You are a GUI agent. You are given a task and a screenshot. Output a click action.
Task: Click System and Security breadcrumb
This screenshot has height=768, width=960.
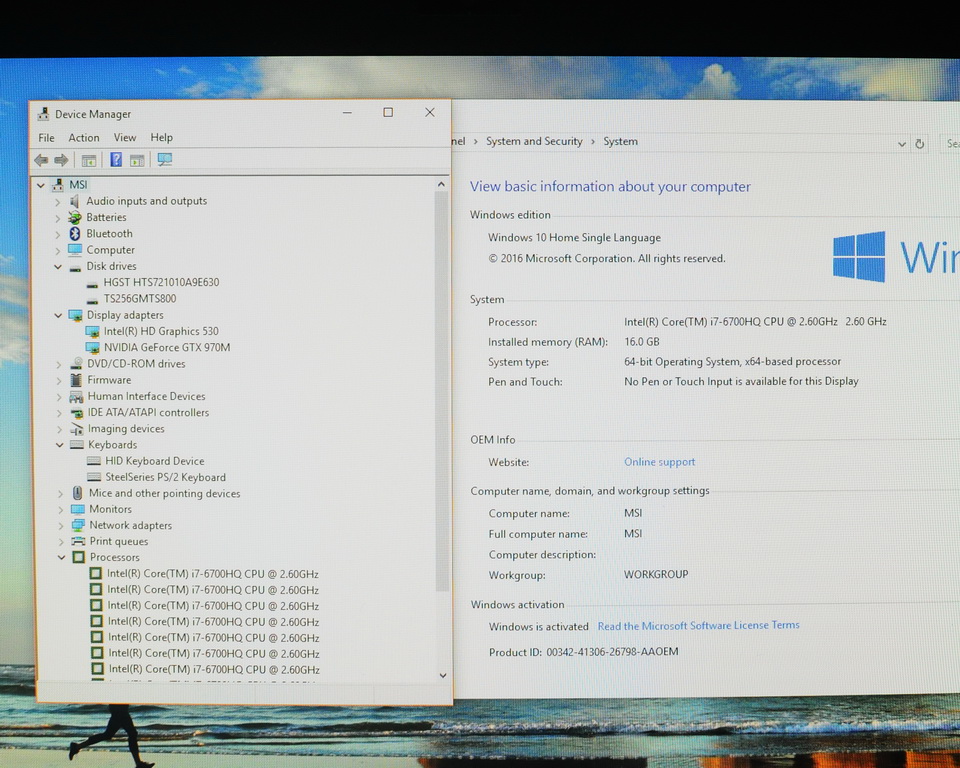(x=534, y=141)
